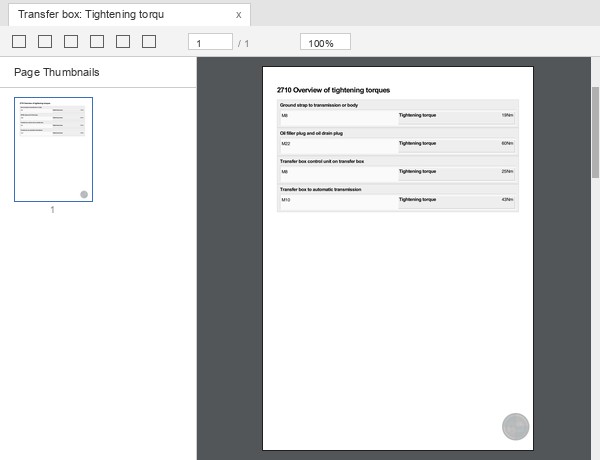The height and width of the screenshot is (460, 600).
Task: Click the zoom field showing 100%
Action: click(325, 42)
